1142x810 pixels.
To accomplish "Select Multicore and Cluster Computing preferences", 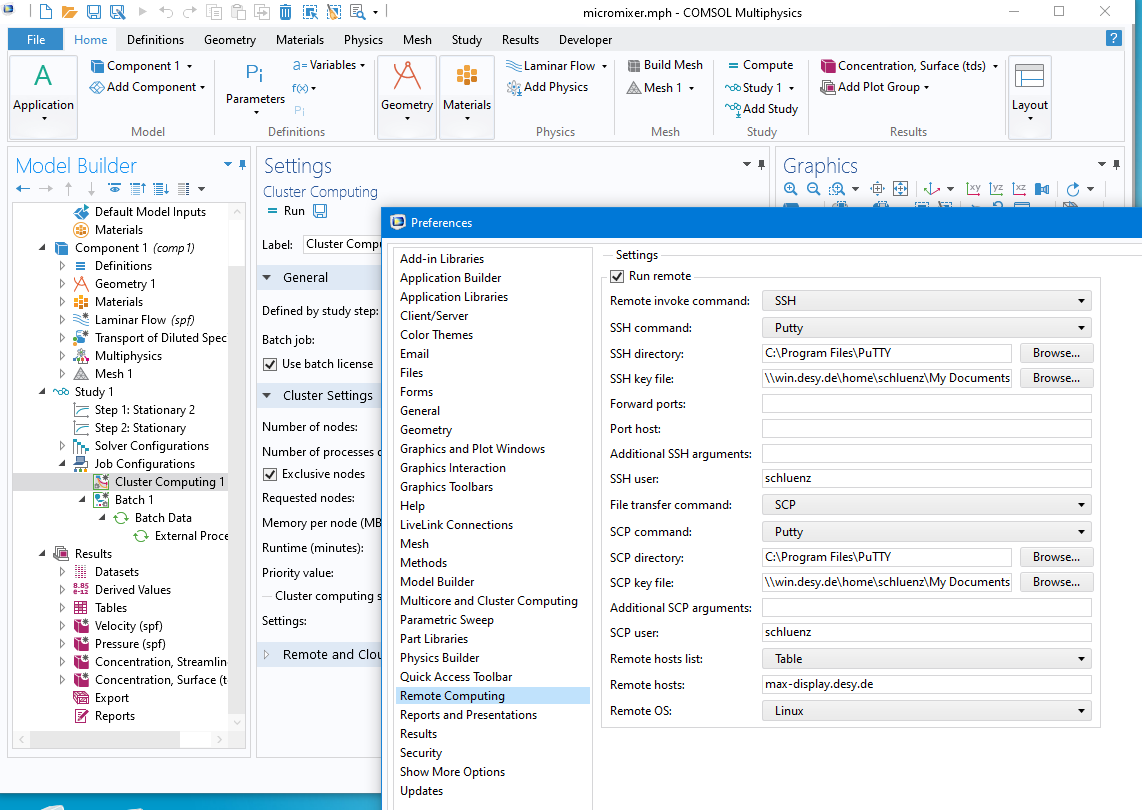I will point(488,601).
